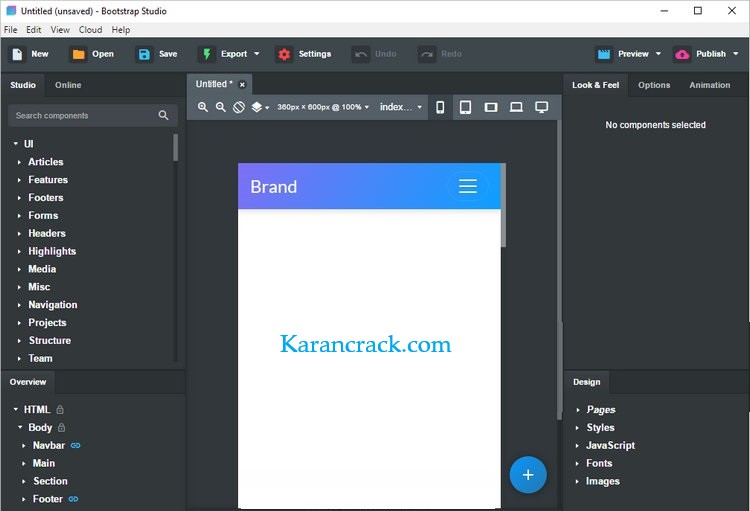Select the tablet portrait viewport
The height and width of the screenshot is (511, 750).
click(465, 107)
